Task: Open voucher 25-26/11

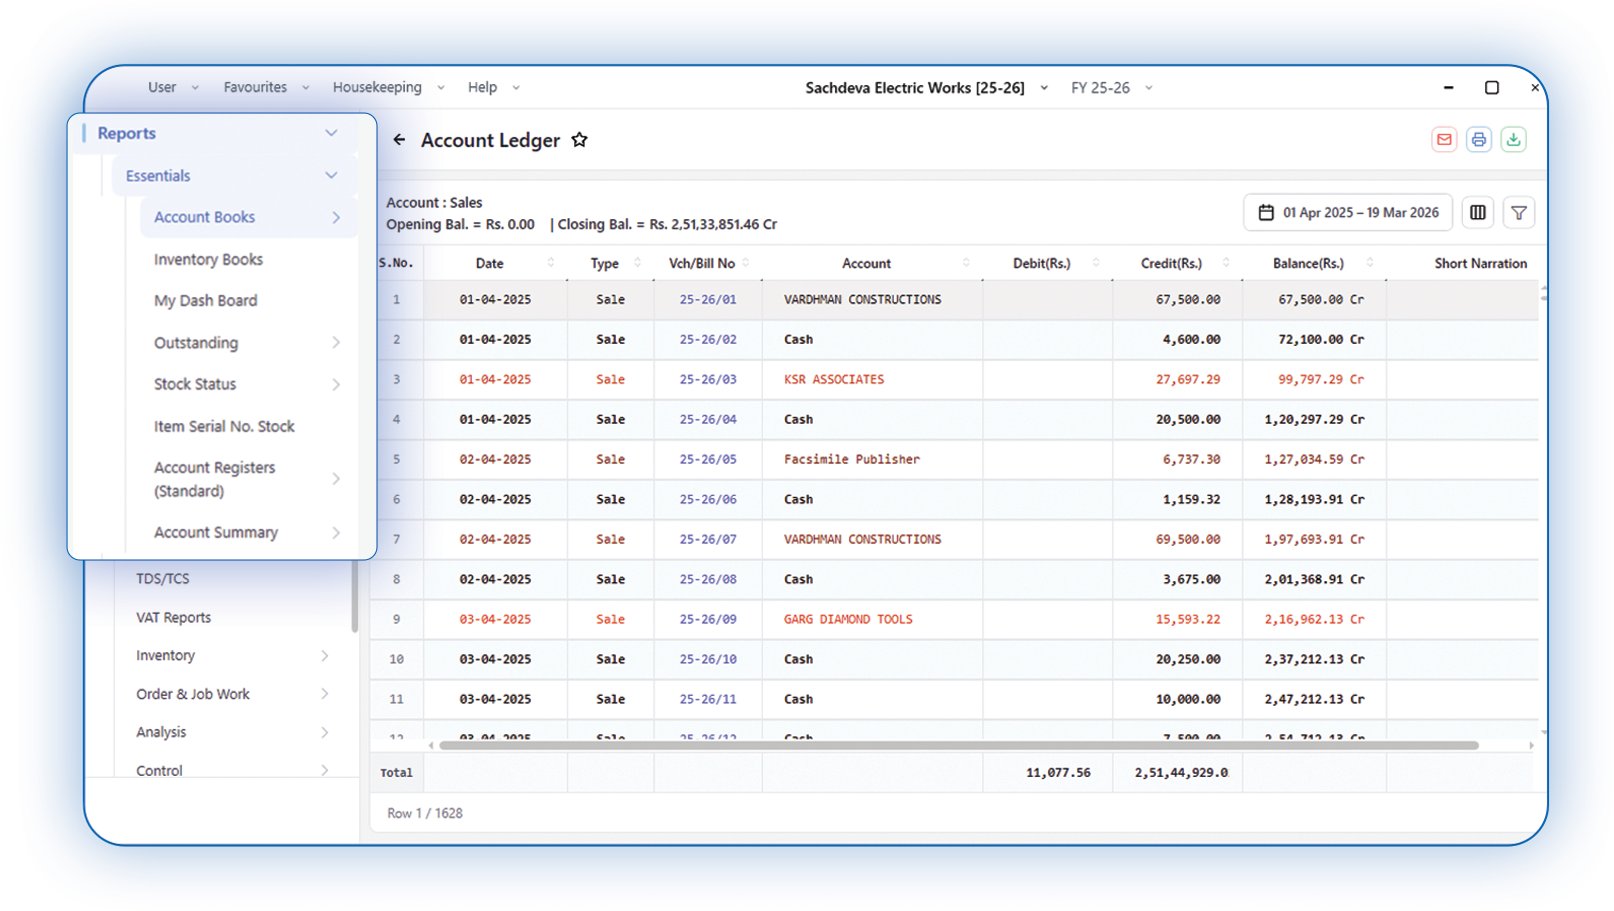Action: pos(707,699)
